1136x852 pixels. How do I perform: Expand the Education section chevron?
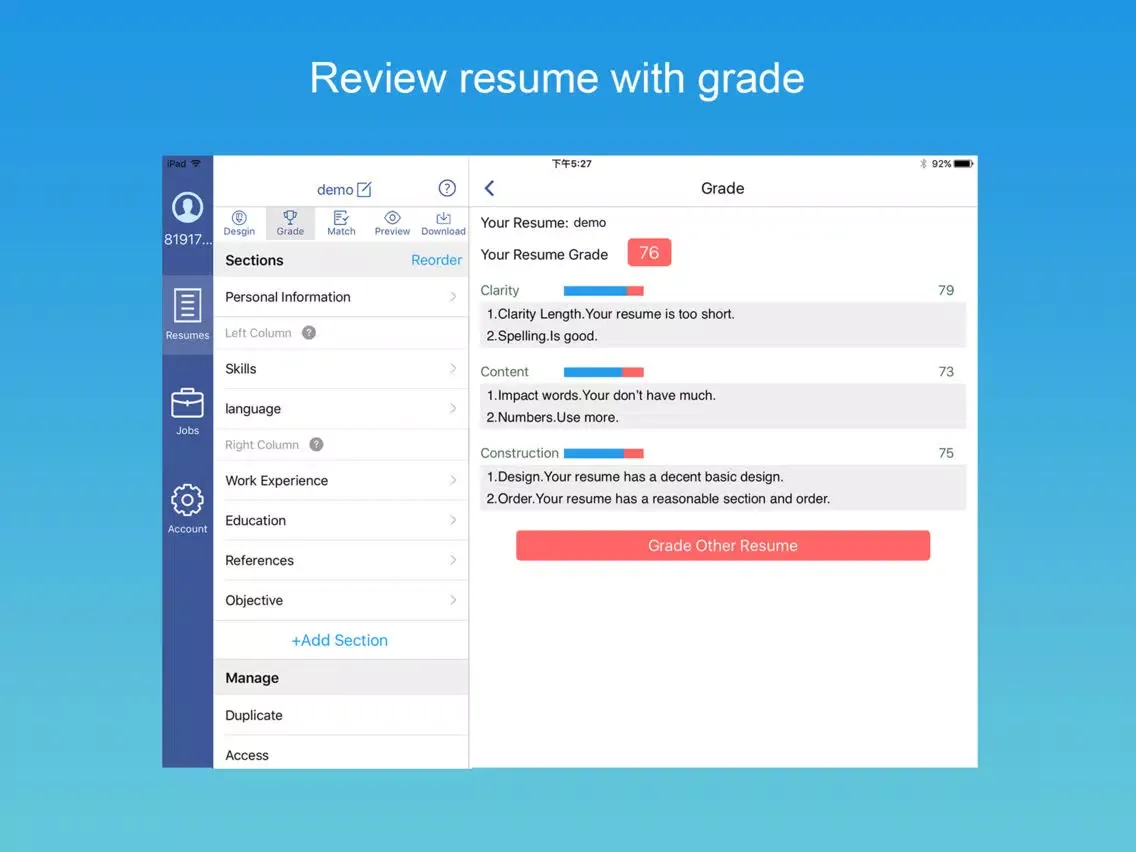tap(453, 520)
